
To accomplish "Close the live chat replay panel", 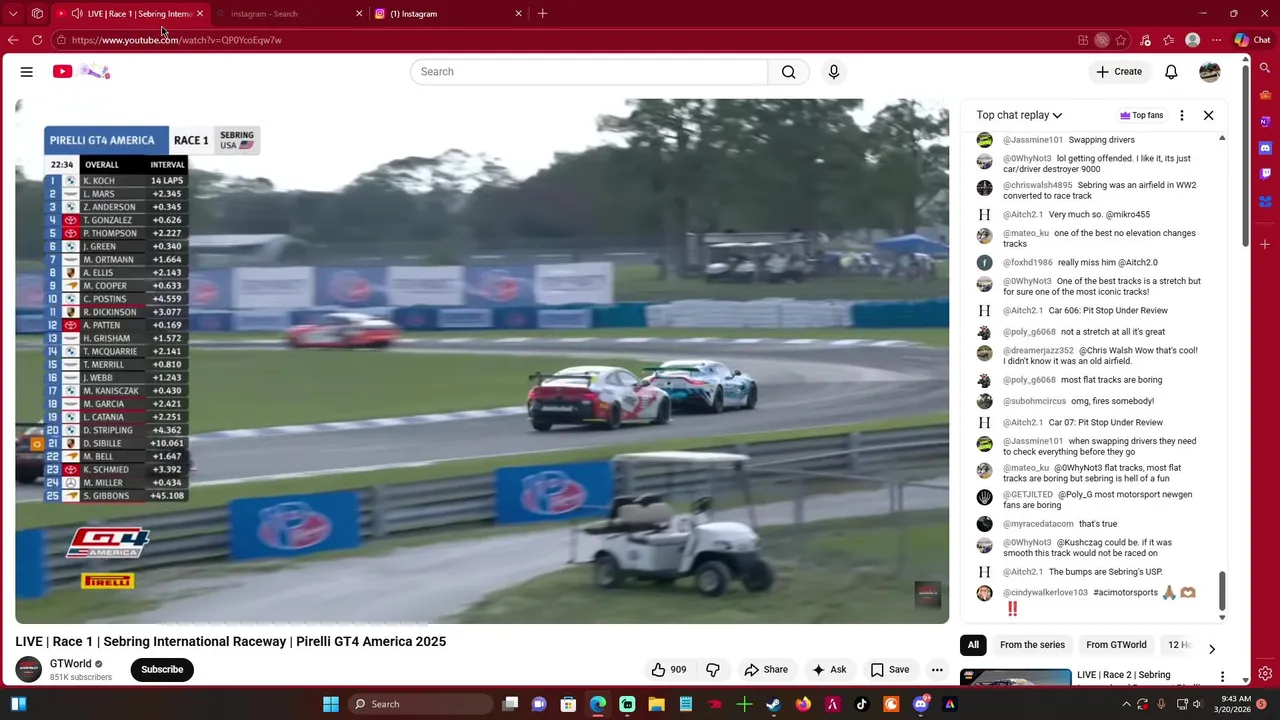I will point(1208,115).
